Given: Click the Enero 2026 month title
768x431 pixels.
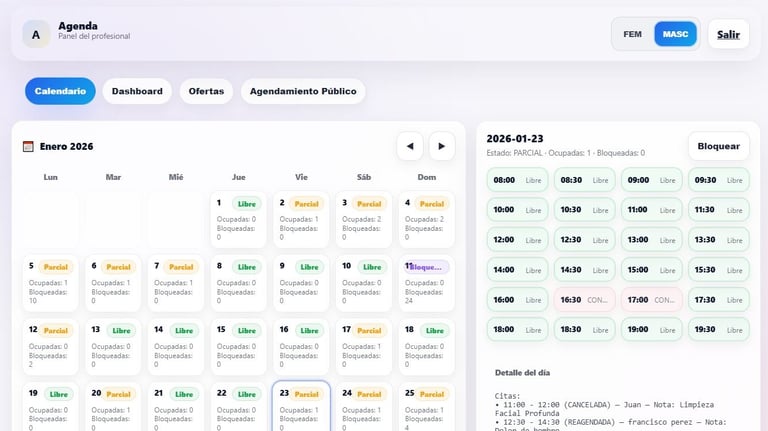Looking at the screenshot, I should (x=66, y=146).
